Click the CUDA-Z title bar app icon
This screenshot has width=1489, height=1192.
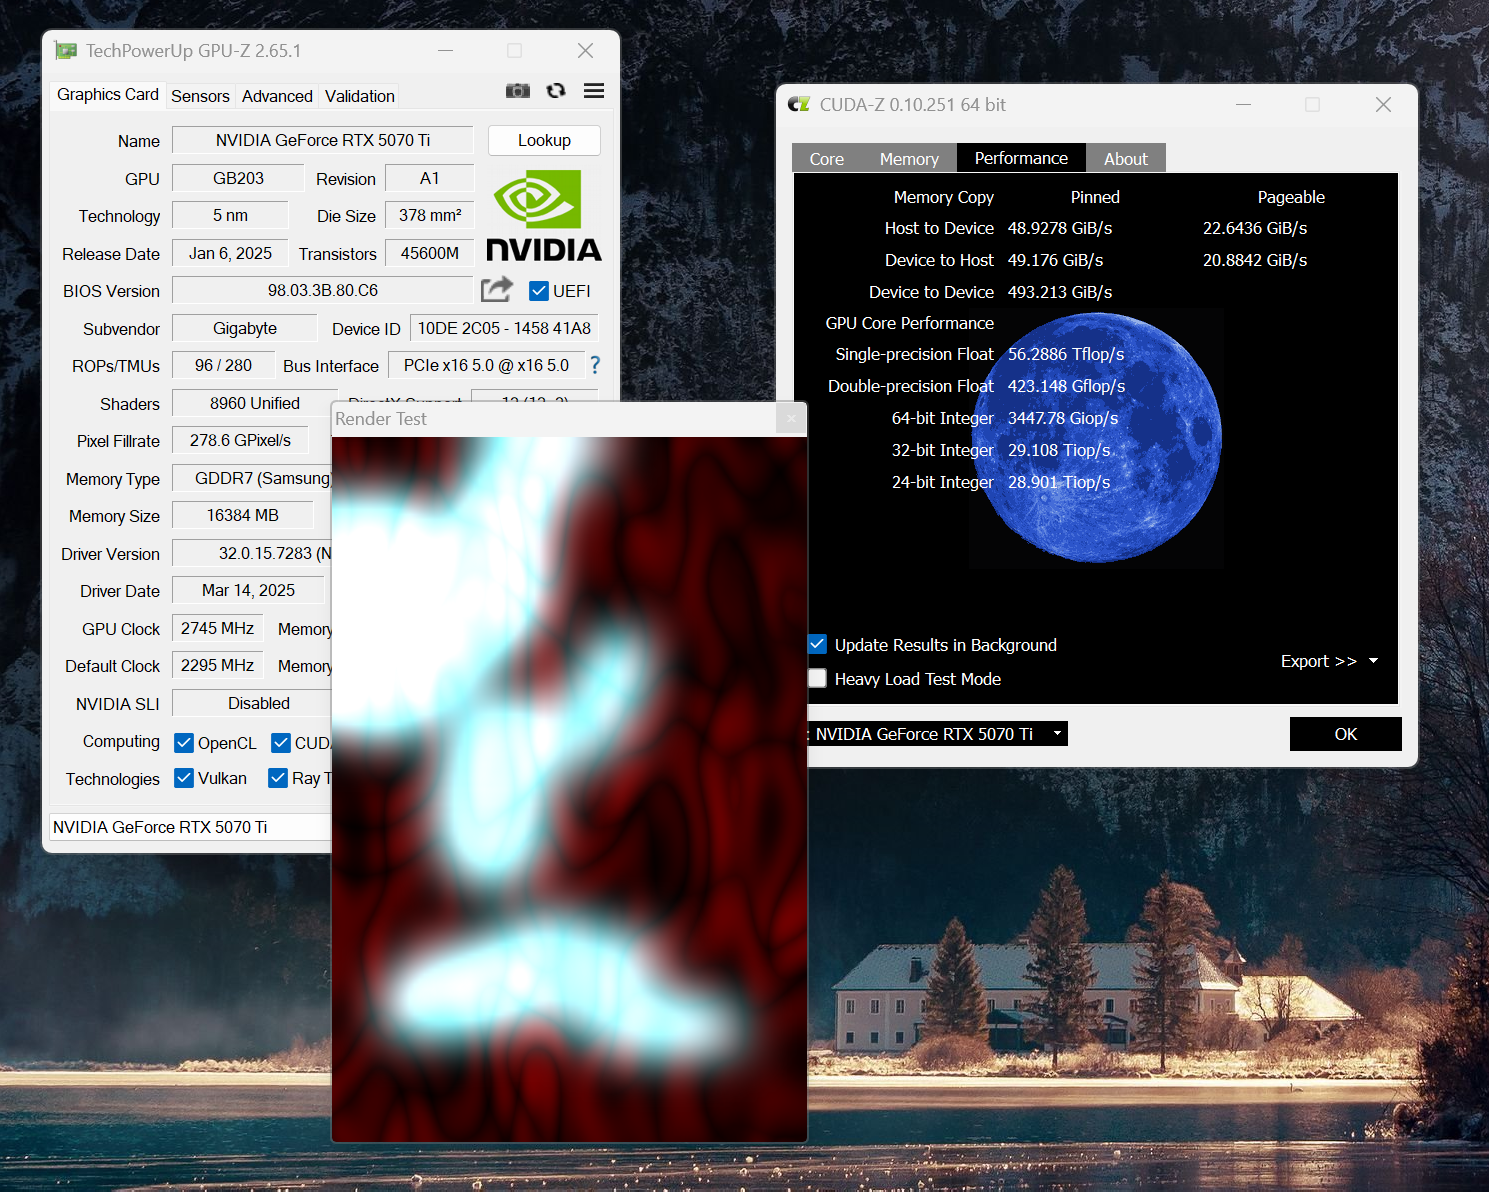799,105
